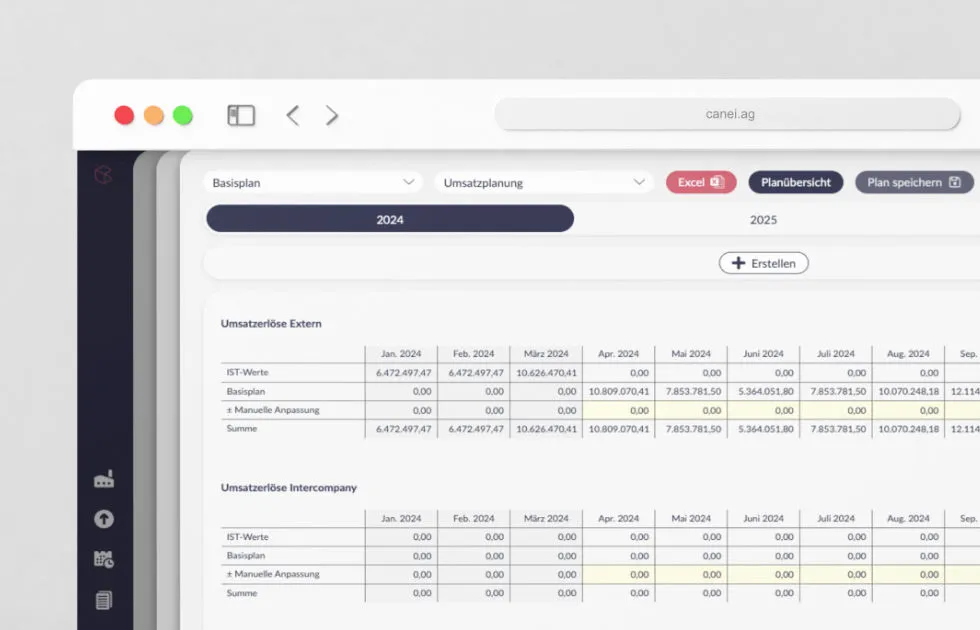Click the Umsatzerlöse Intercompany heading

click(x=289, y=488)
